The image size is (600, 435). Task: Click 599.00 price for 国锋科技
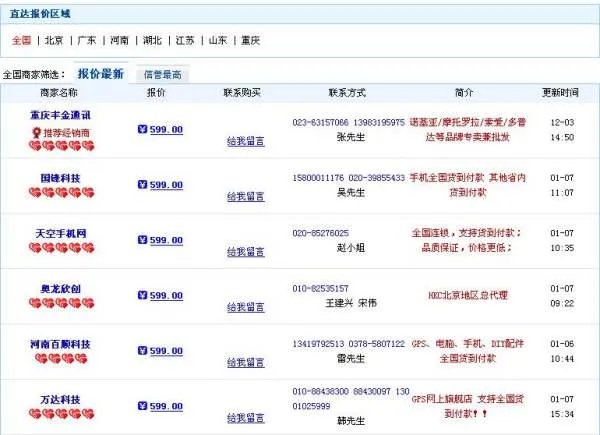point(166,185)
